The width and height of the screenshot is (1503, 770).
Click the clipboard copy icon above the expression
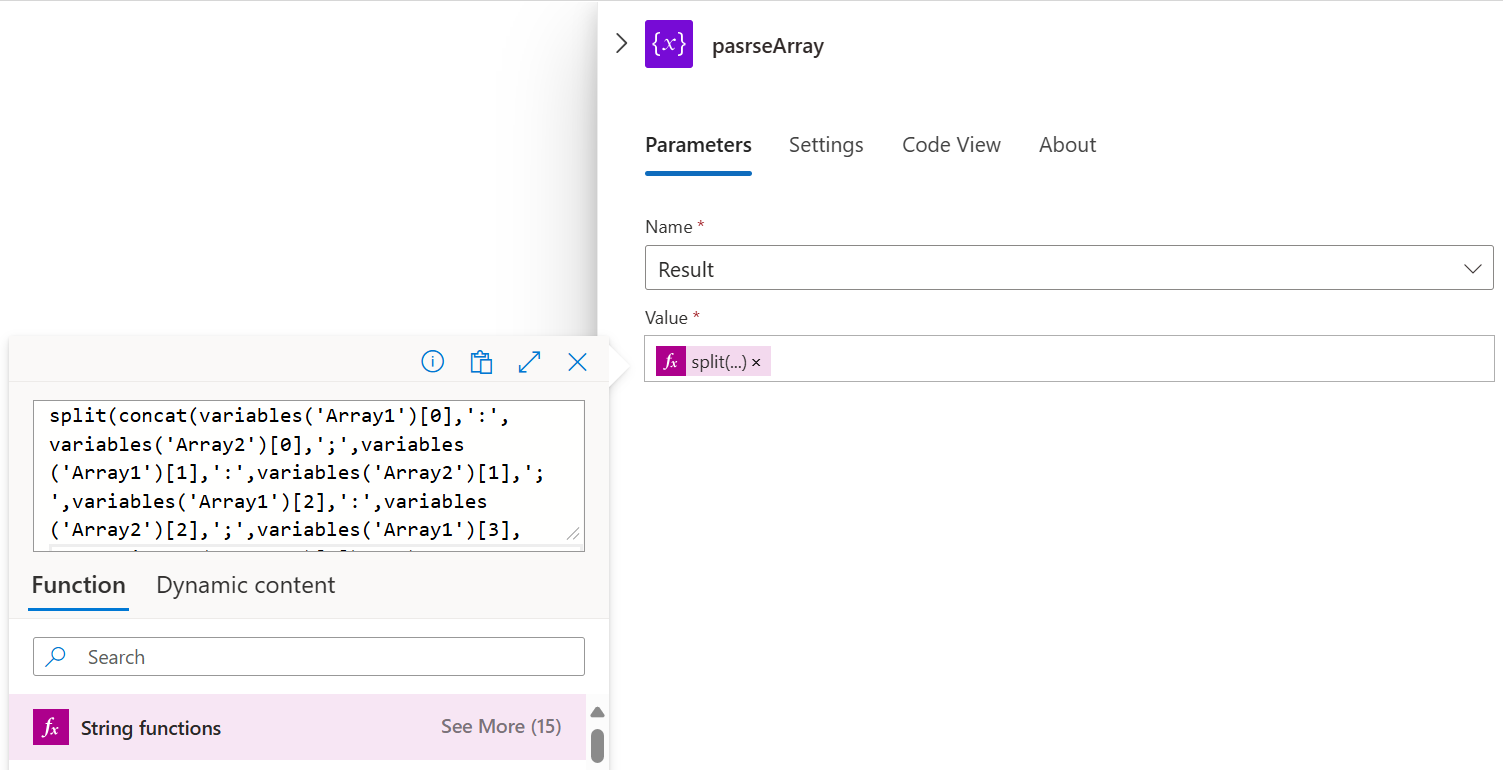coord(481,361)
